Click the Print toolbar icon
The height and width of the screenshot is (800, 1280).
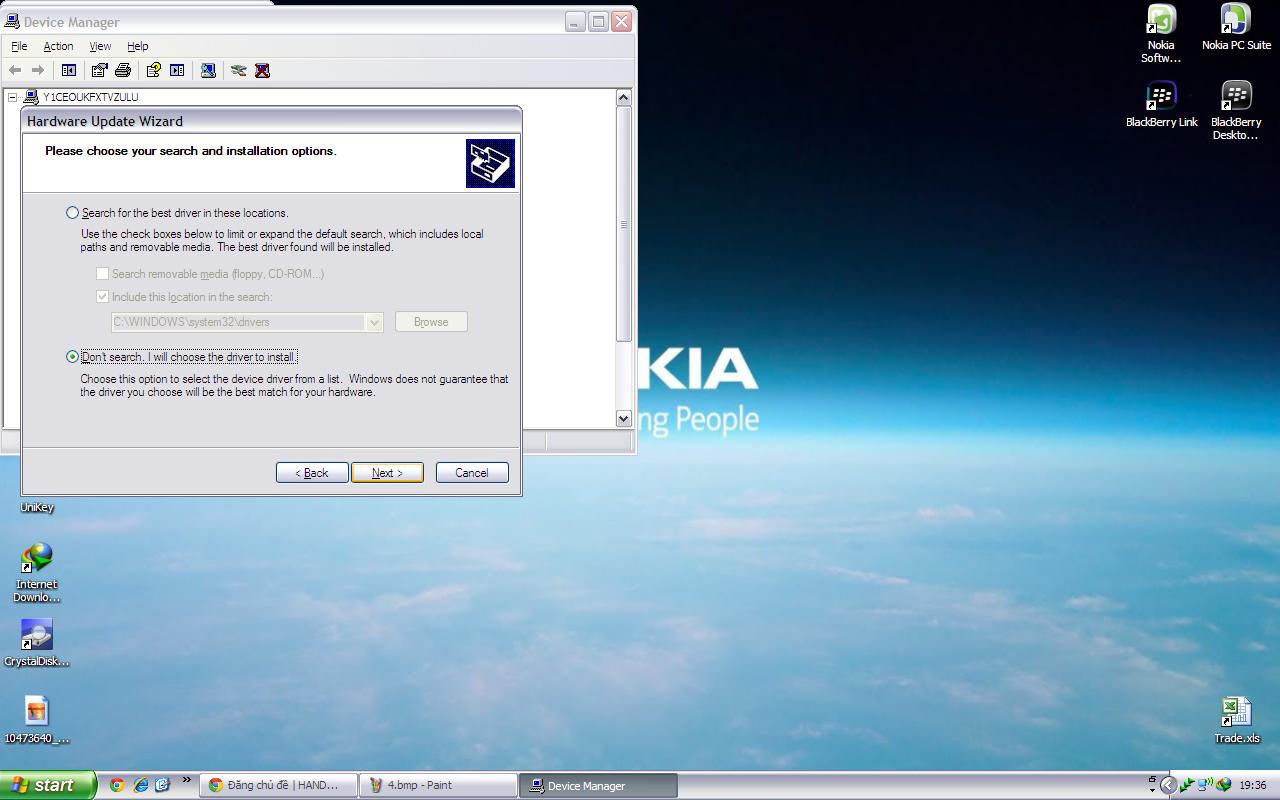click(x=123, y=70)
